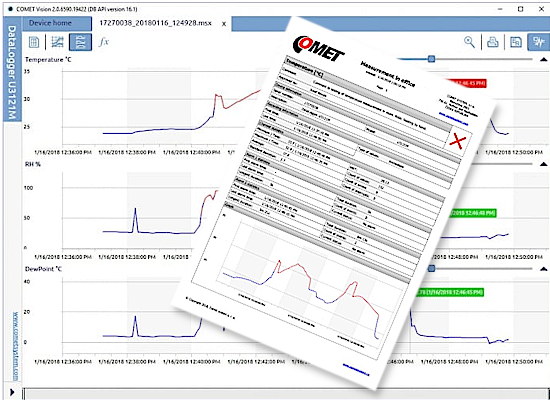Open the table view icon
The width and height of the screenshot is (550, 400).
[x=34, y=42]
